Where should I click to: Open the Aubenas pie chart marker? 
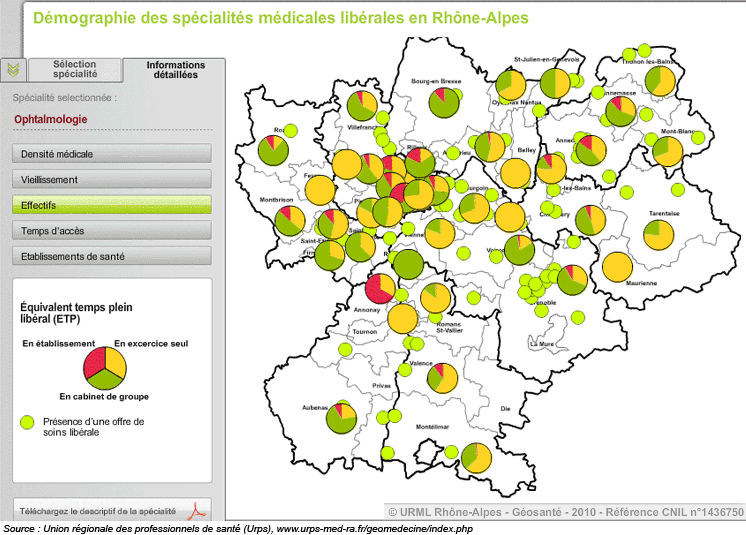coord(341,416)
